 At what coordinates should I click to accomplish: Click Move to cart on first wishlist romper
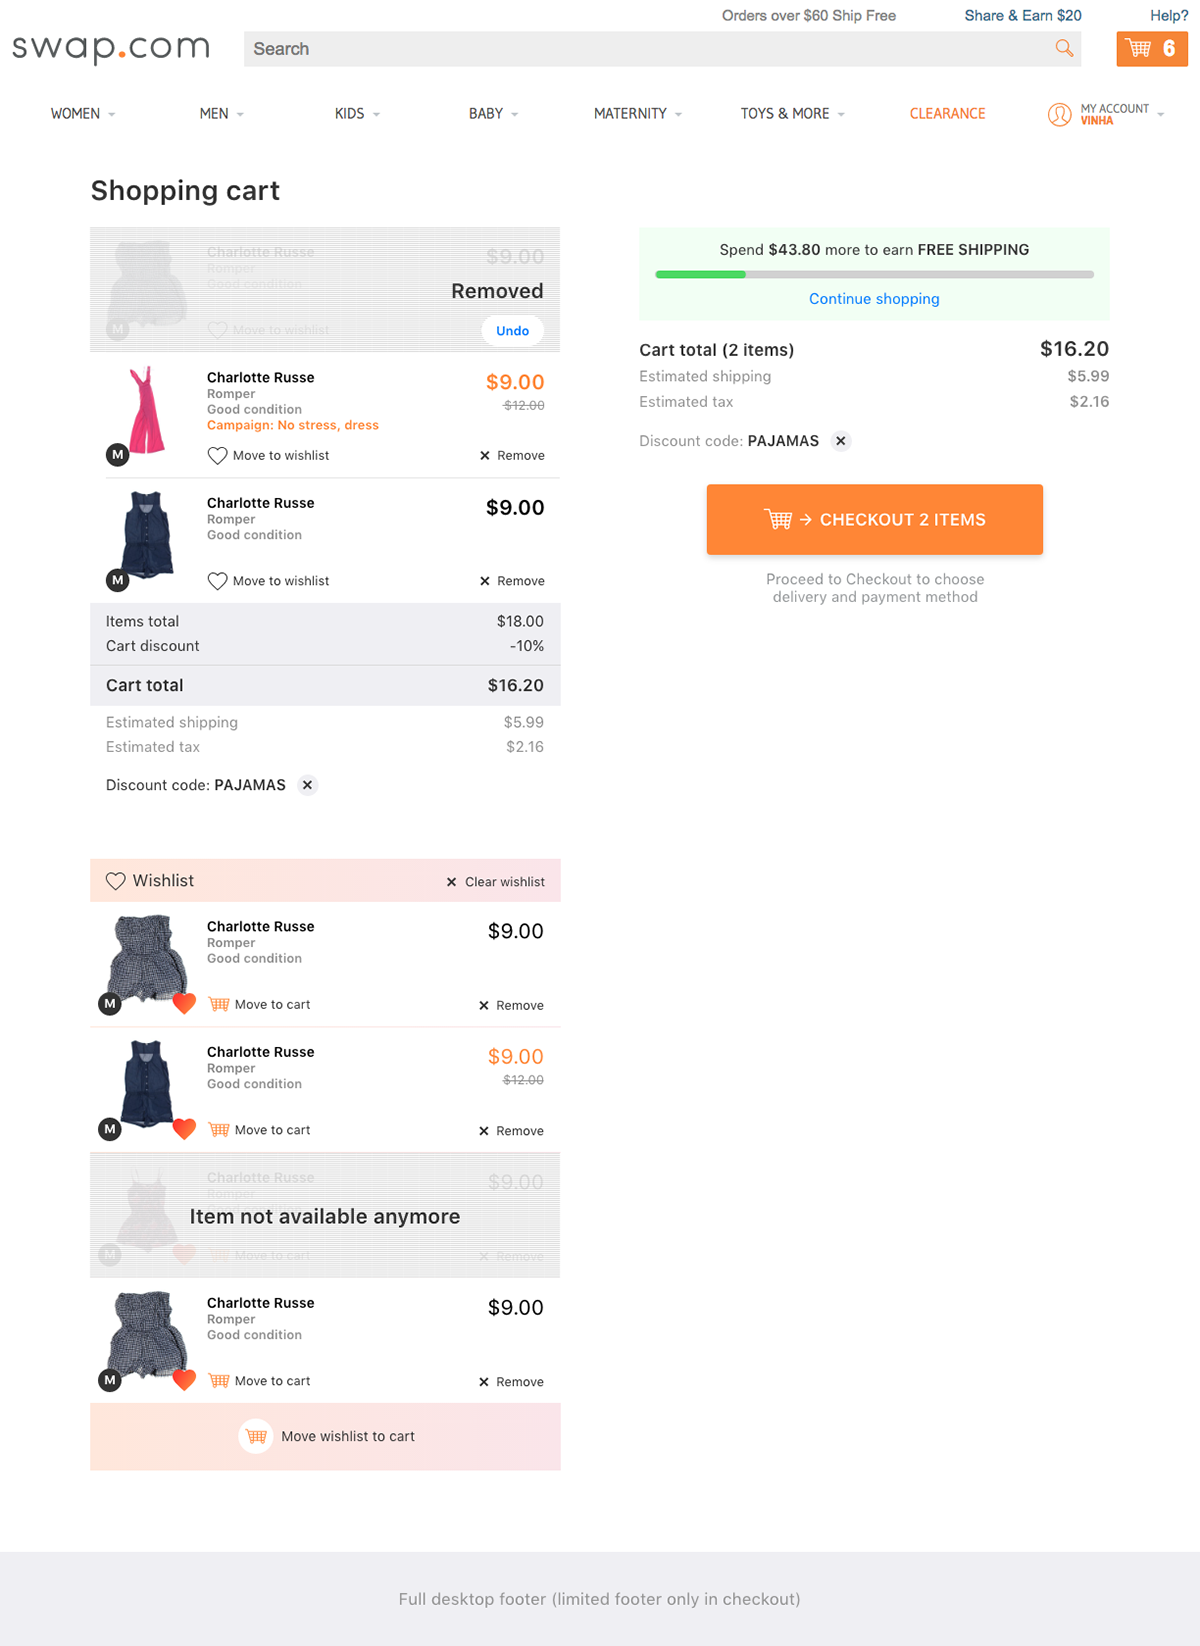coord(259,1004)
